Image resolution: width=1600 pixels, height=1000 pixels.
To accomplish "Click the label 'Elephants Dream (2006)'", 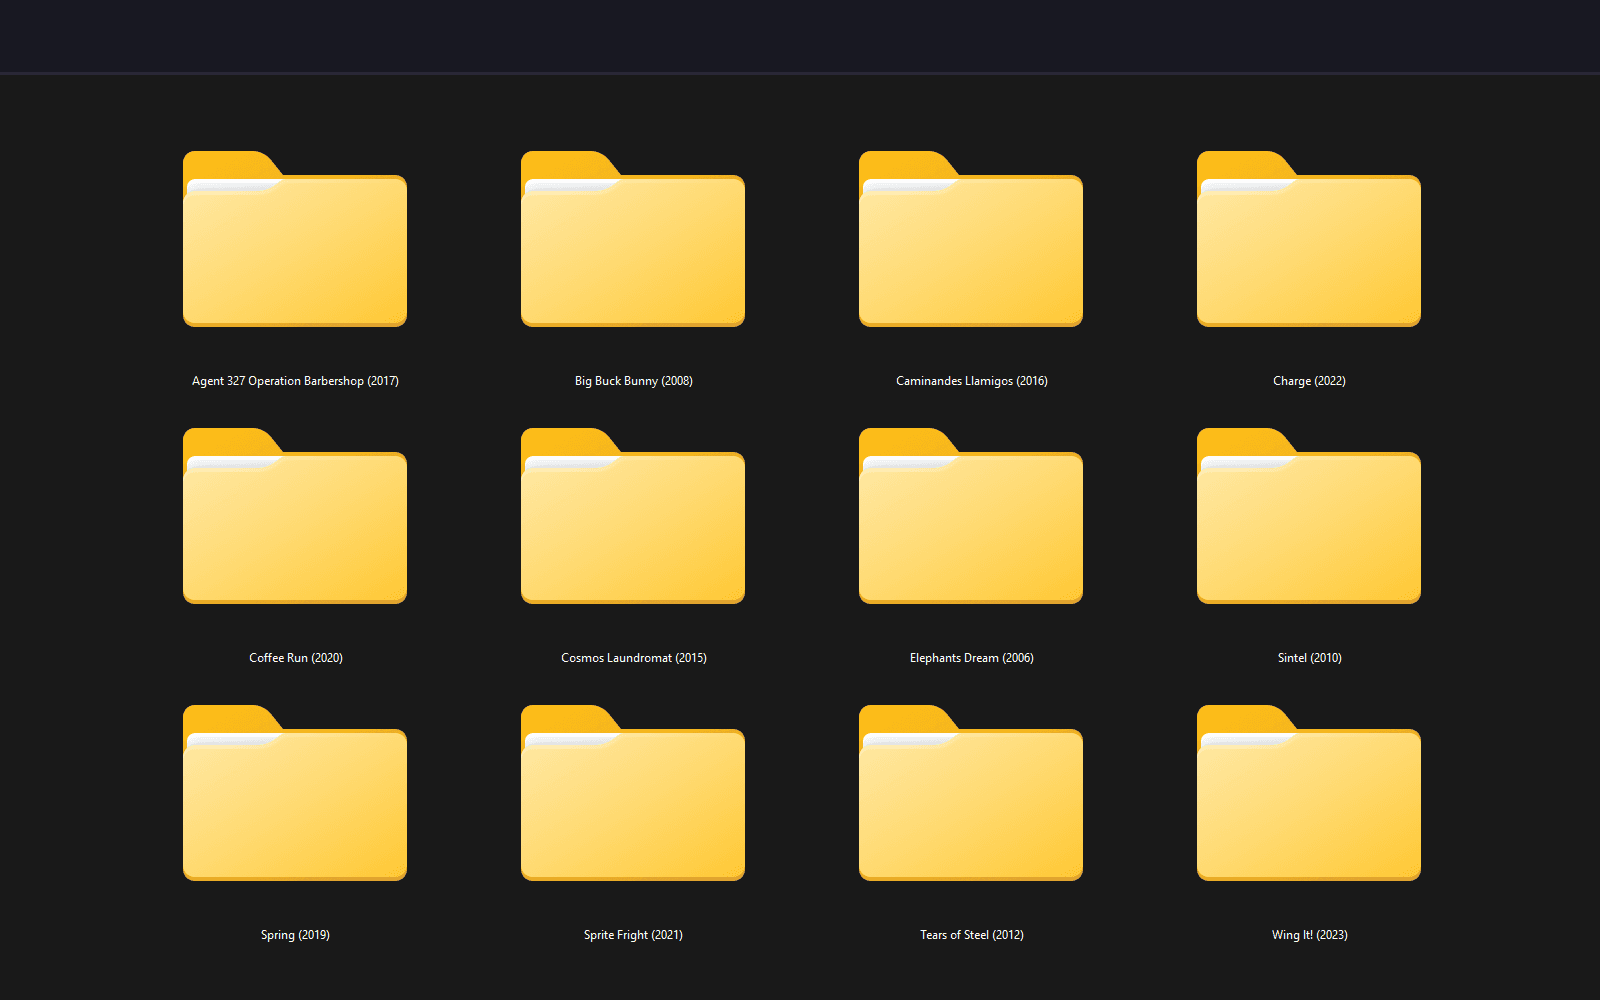I will (971, 658).
